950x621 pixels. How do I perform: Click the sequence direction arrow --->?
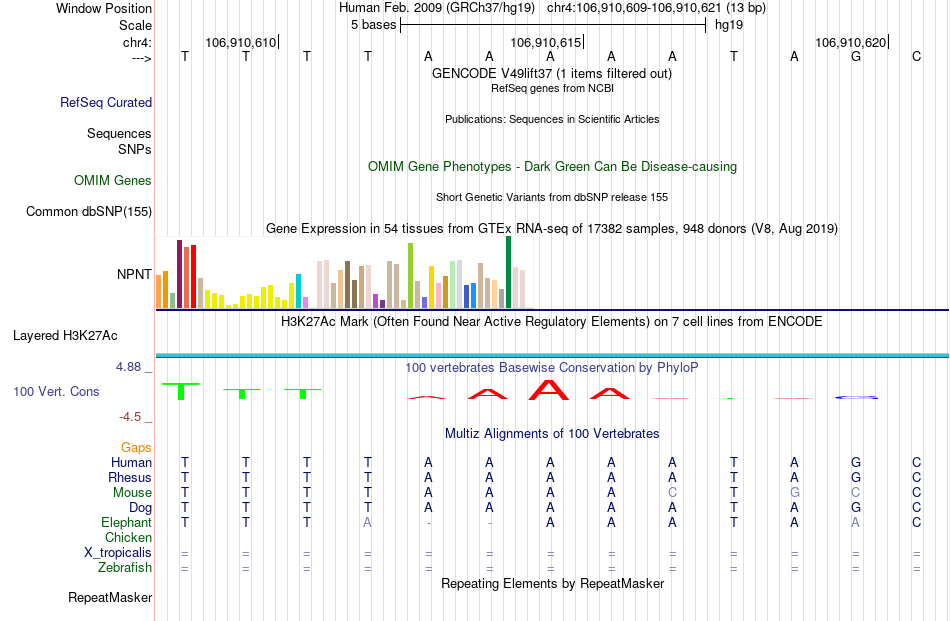click(142, 58)
